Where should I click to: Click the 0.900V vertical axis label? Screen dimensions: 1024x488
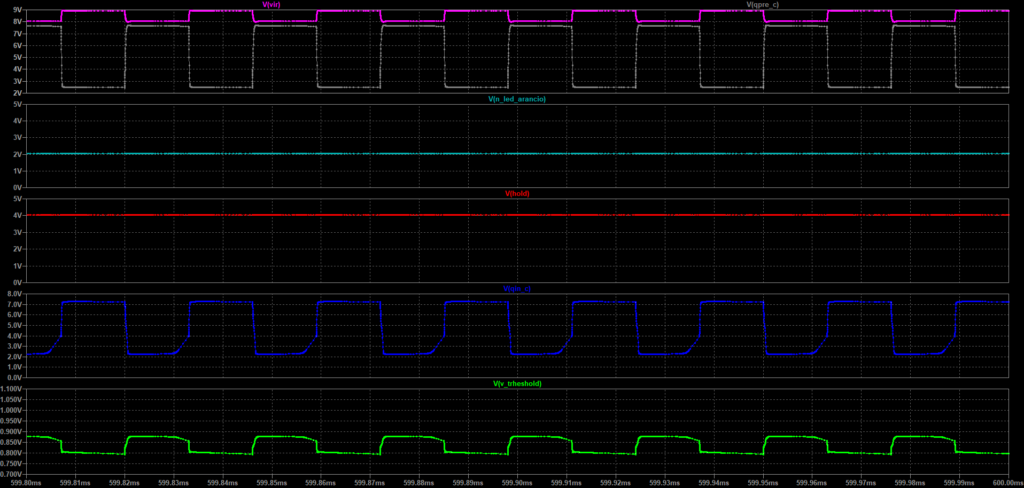pyautogui.click(x=12, y=431)
